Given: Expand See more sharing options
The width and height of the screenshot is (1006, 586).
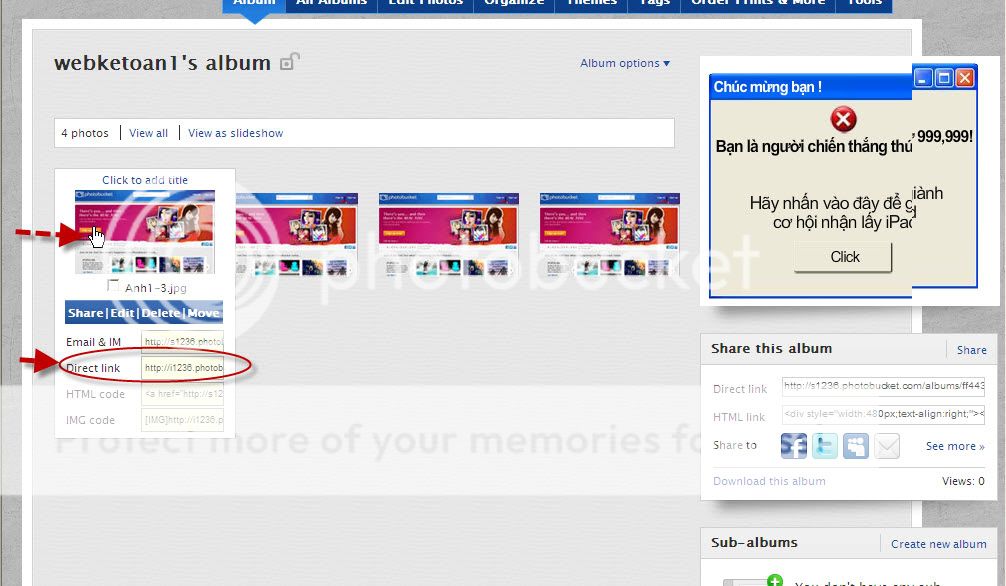Looking at the screenshot, I should pos(954,446).
